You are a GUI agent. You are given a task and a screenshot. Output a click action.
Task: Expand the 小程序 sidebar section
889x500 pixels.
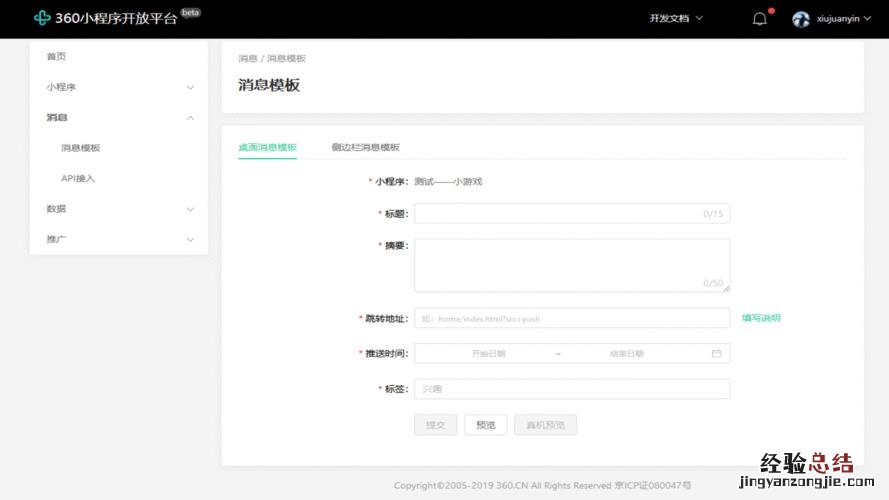click(118, 87)
